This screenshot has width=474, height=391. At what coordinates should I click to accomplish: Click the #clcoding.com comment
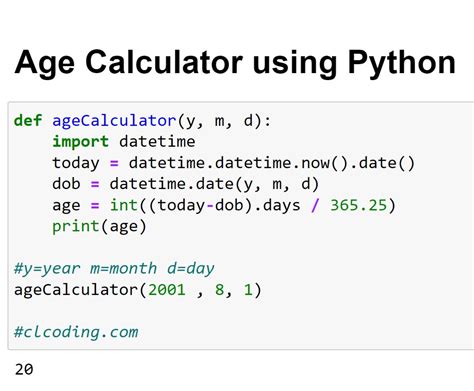point(76,332)
